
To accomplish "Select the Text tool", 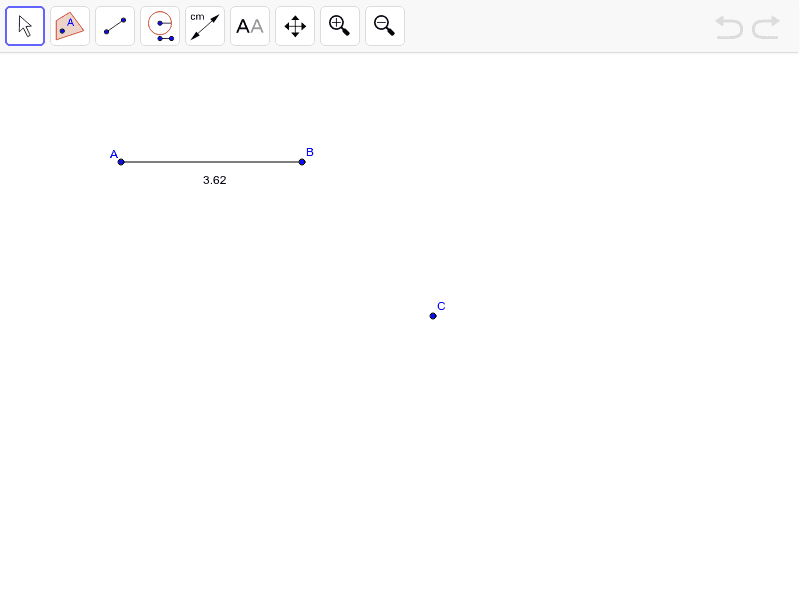I will click(249, 26).
